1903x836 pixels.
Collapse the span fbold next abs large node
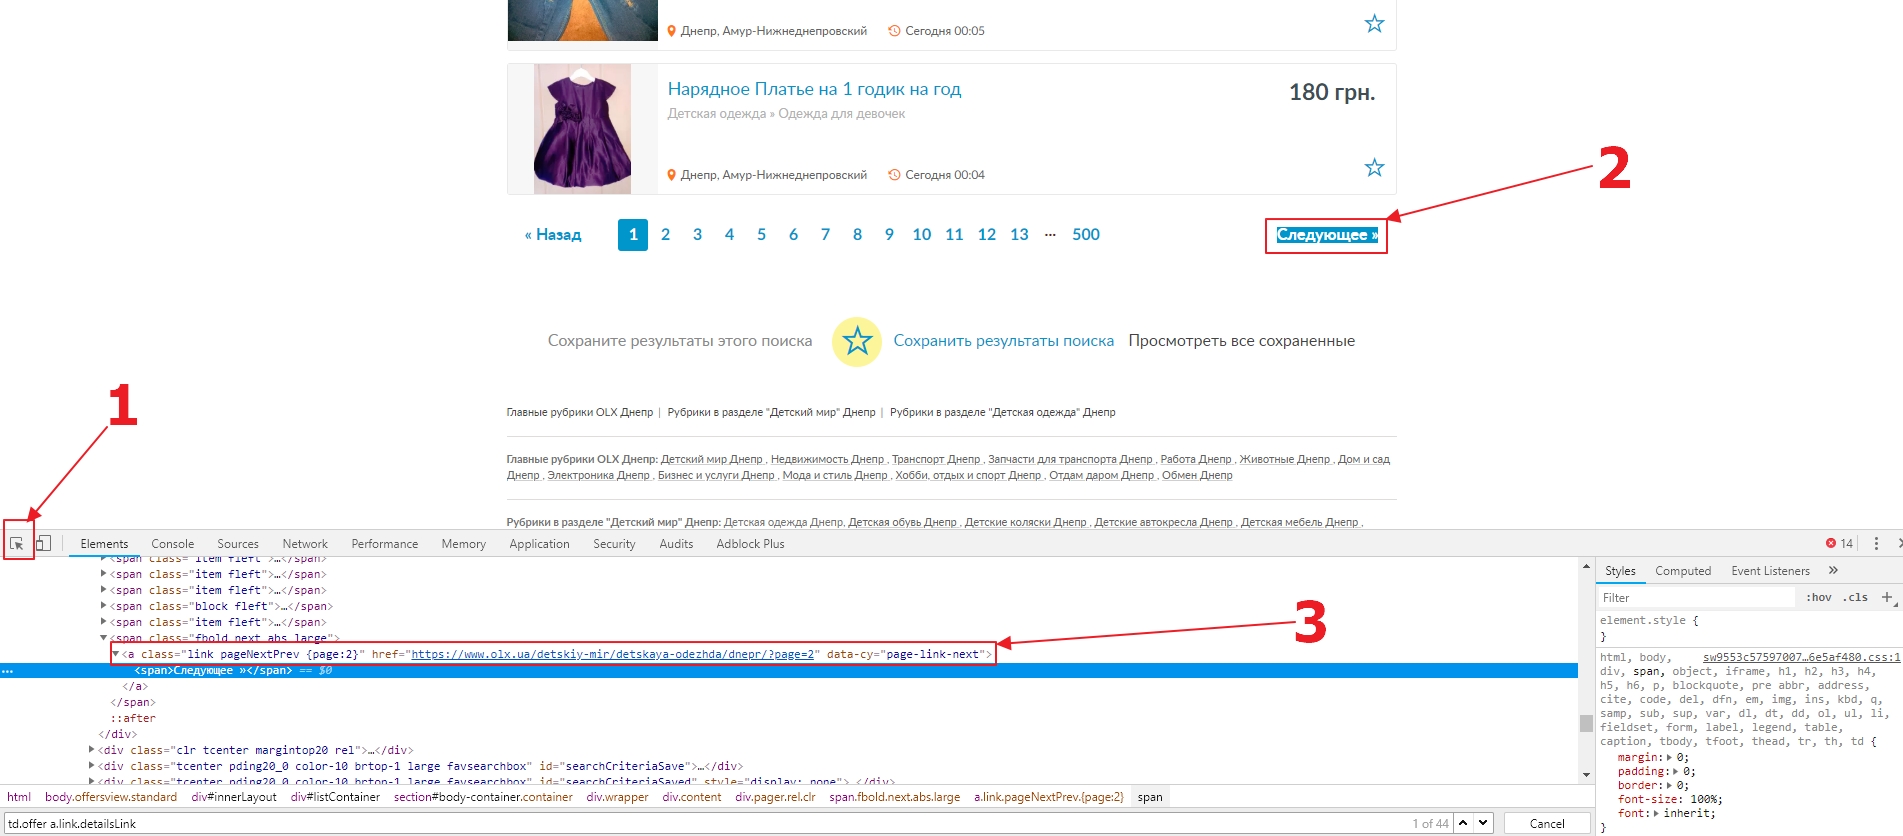click(x=103, y=638)
